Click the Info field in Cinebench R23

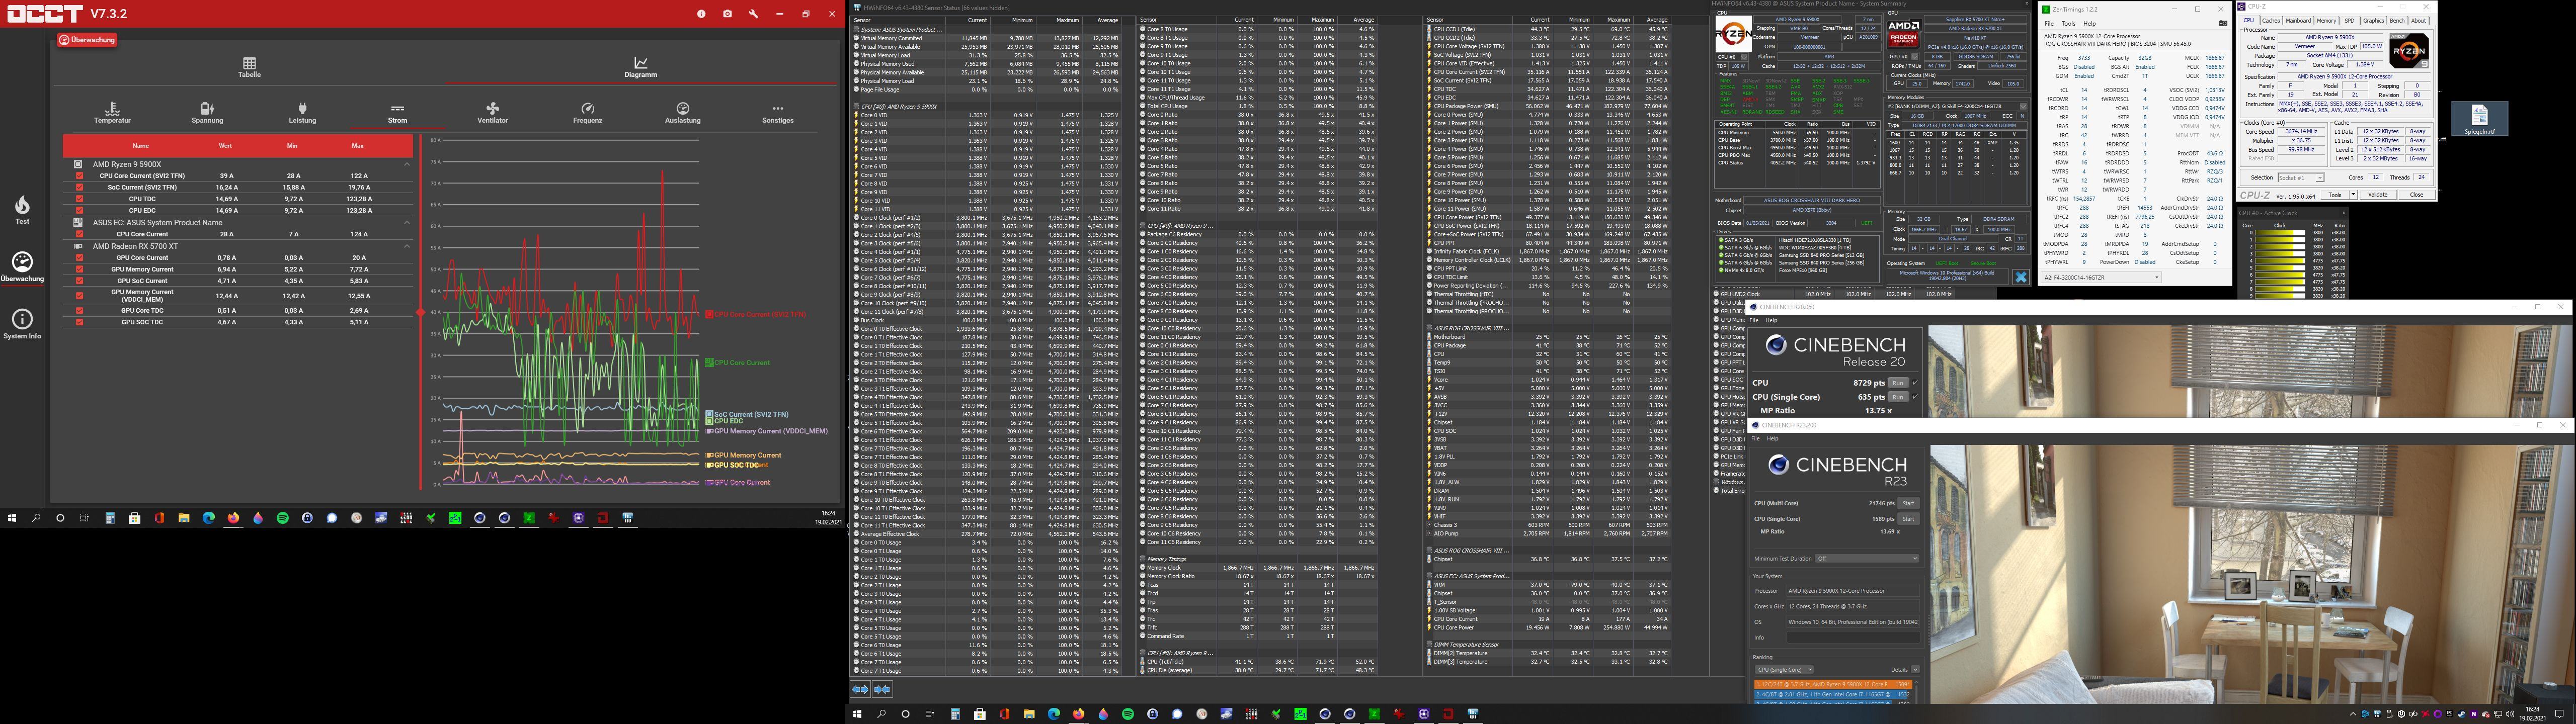click(1853, 637)
